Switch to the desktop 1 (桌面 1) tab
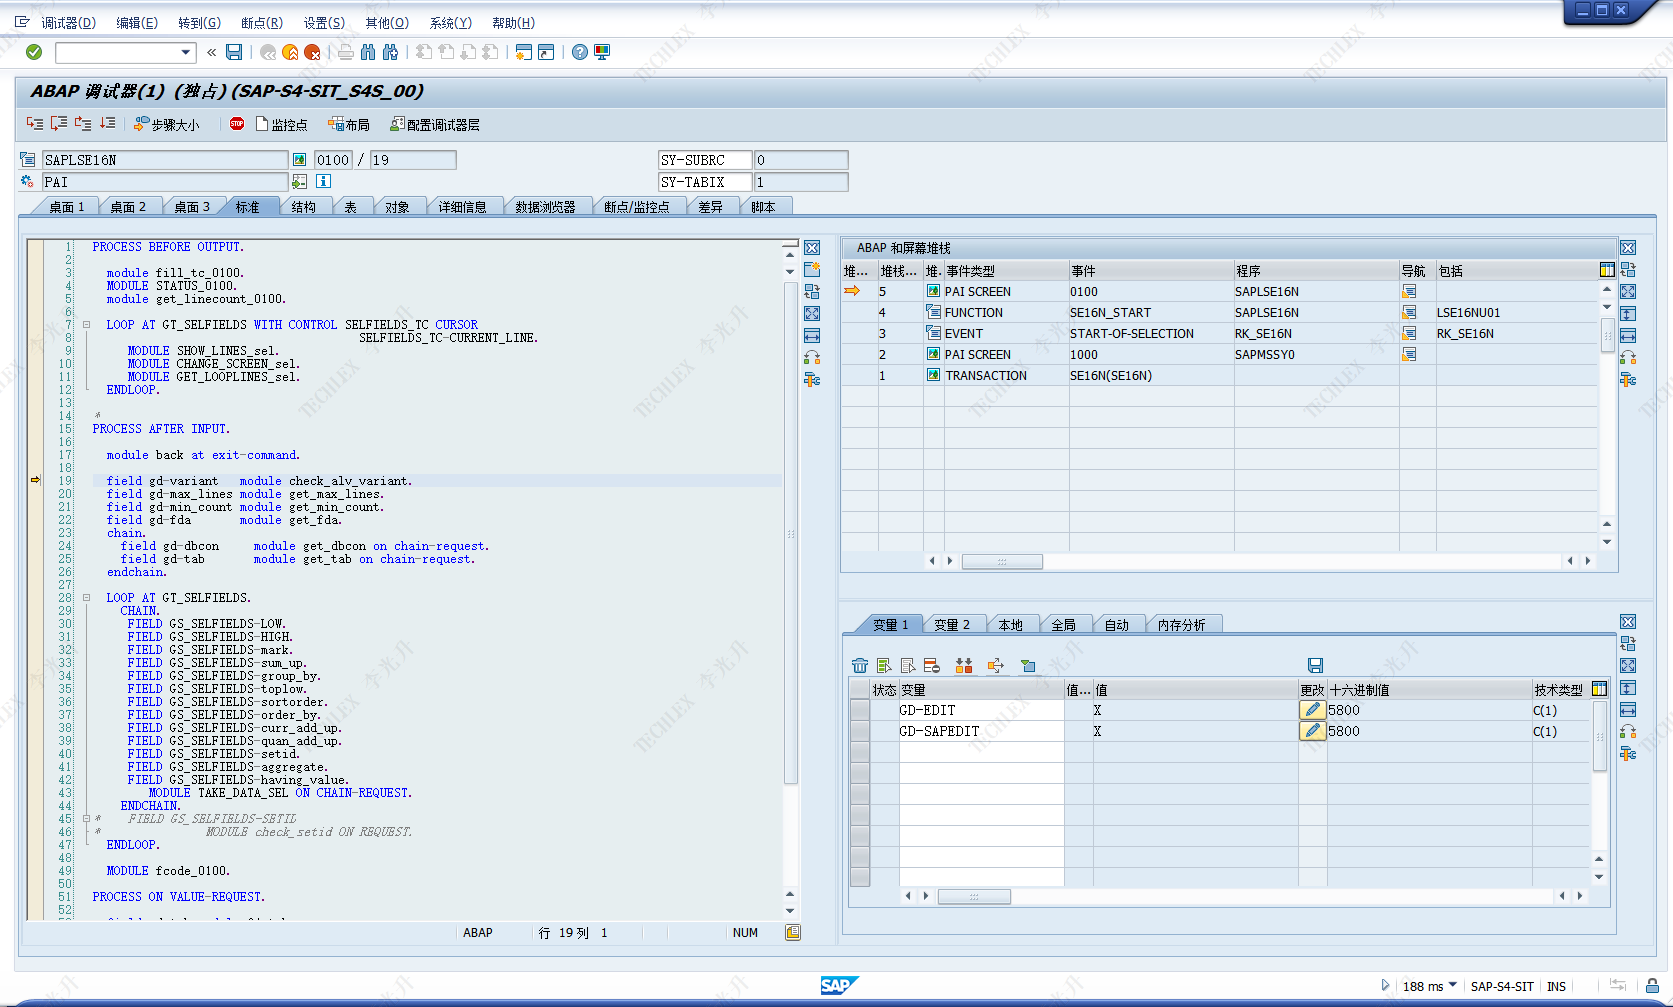1673x1007 pixels. pos(67,207)
